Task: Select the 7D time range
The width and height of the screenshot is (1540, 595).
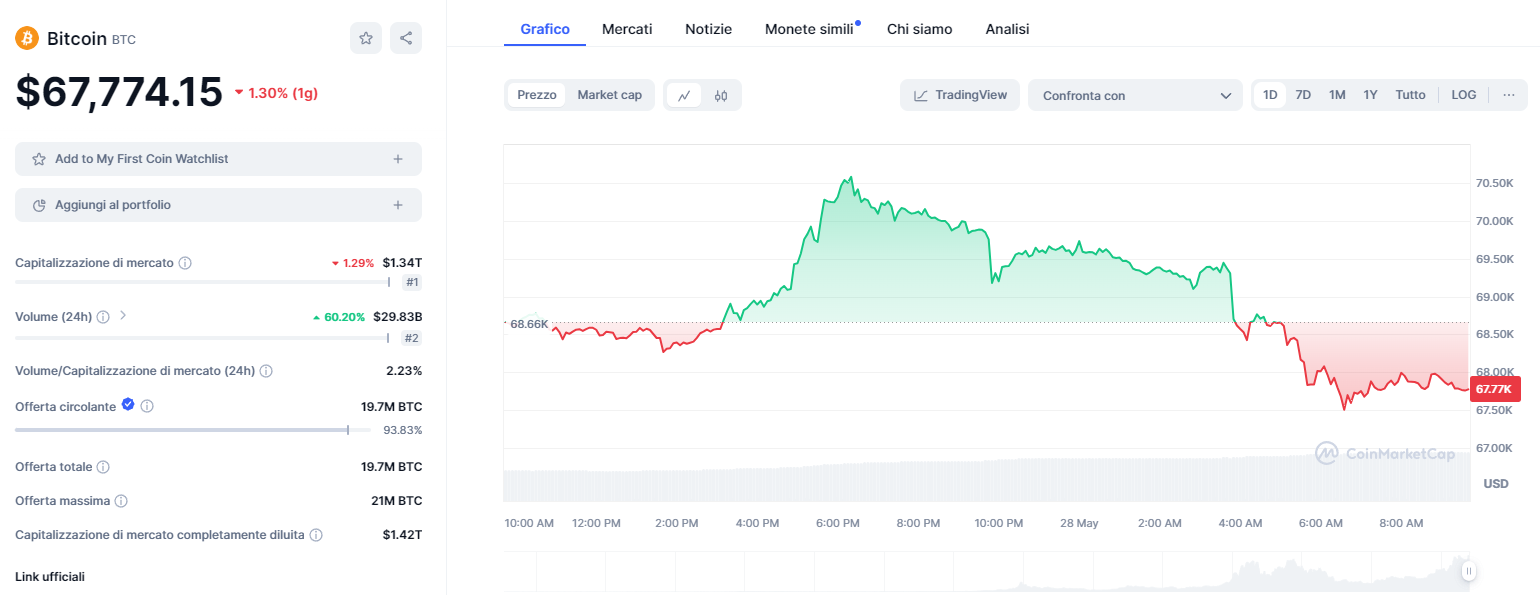Action: click(x=1303, y=95)
